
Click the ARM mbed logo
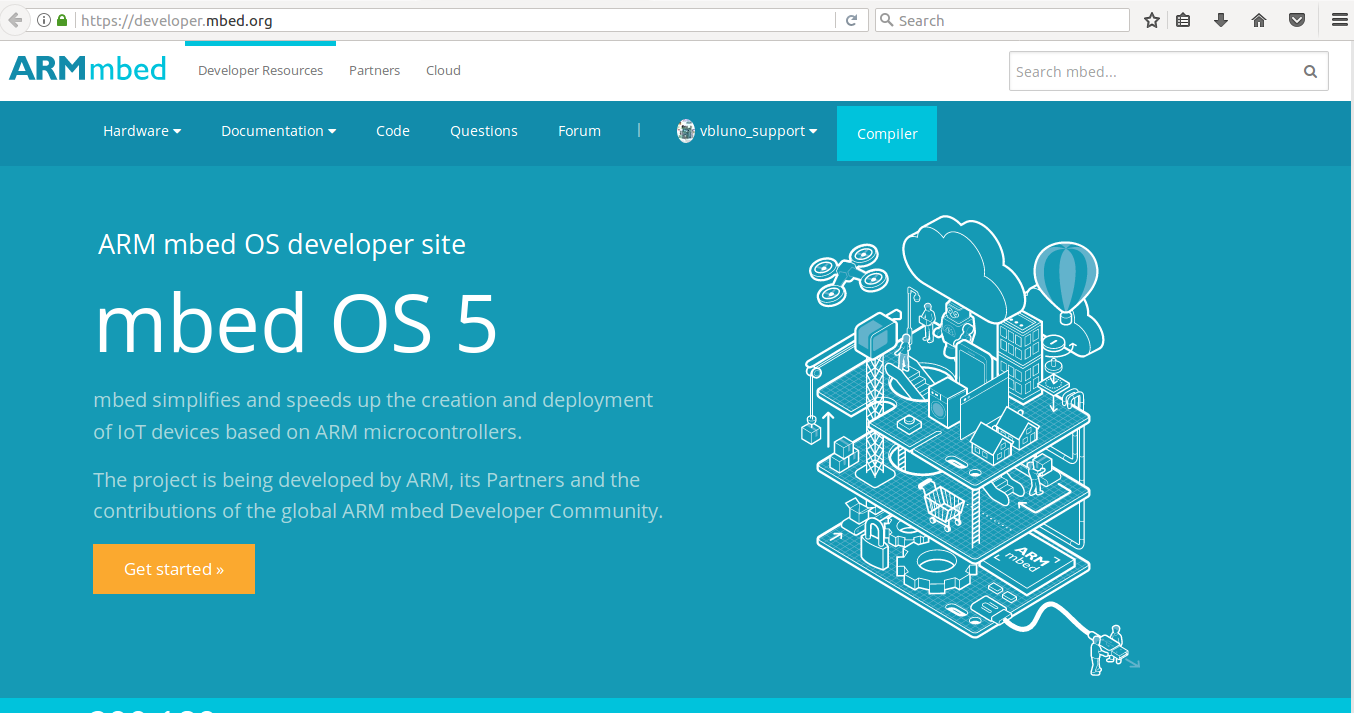click(x=88, y=69)
